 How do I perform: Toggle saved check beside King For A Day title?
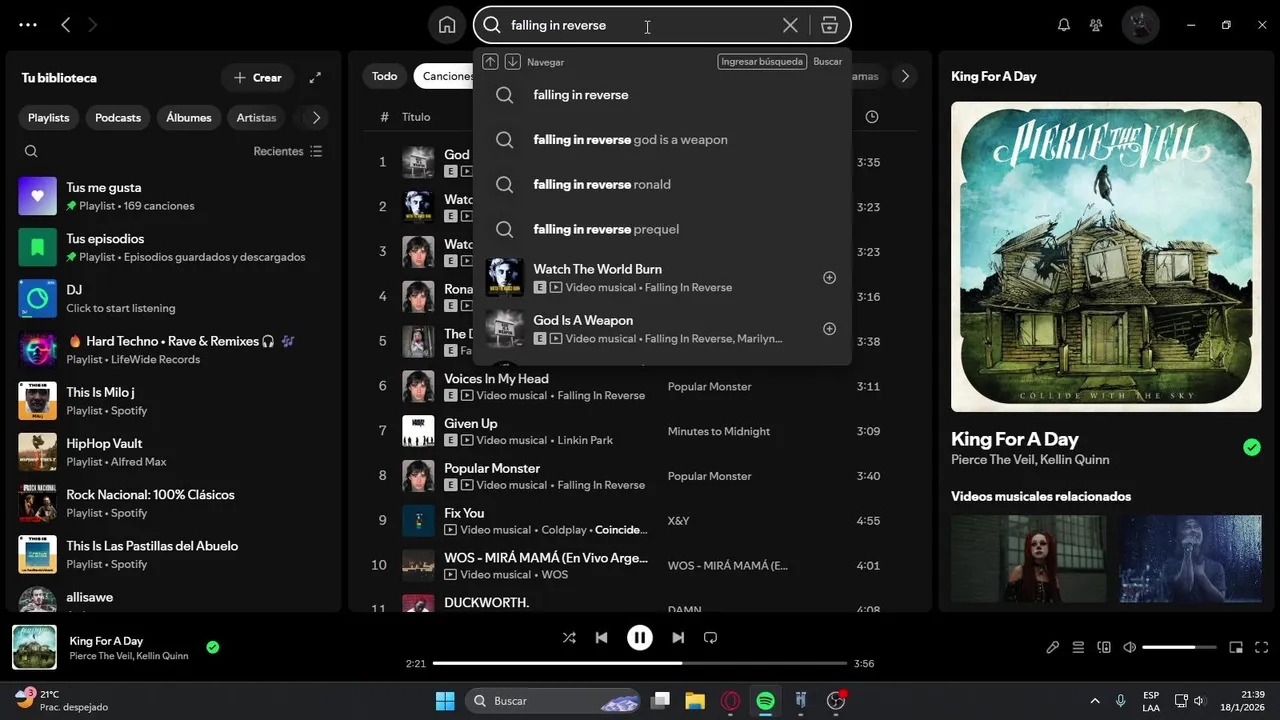(1252, 447)
